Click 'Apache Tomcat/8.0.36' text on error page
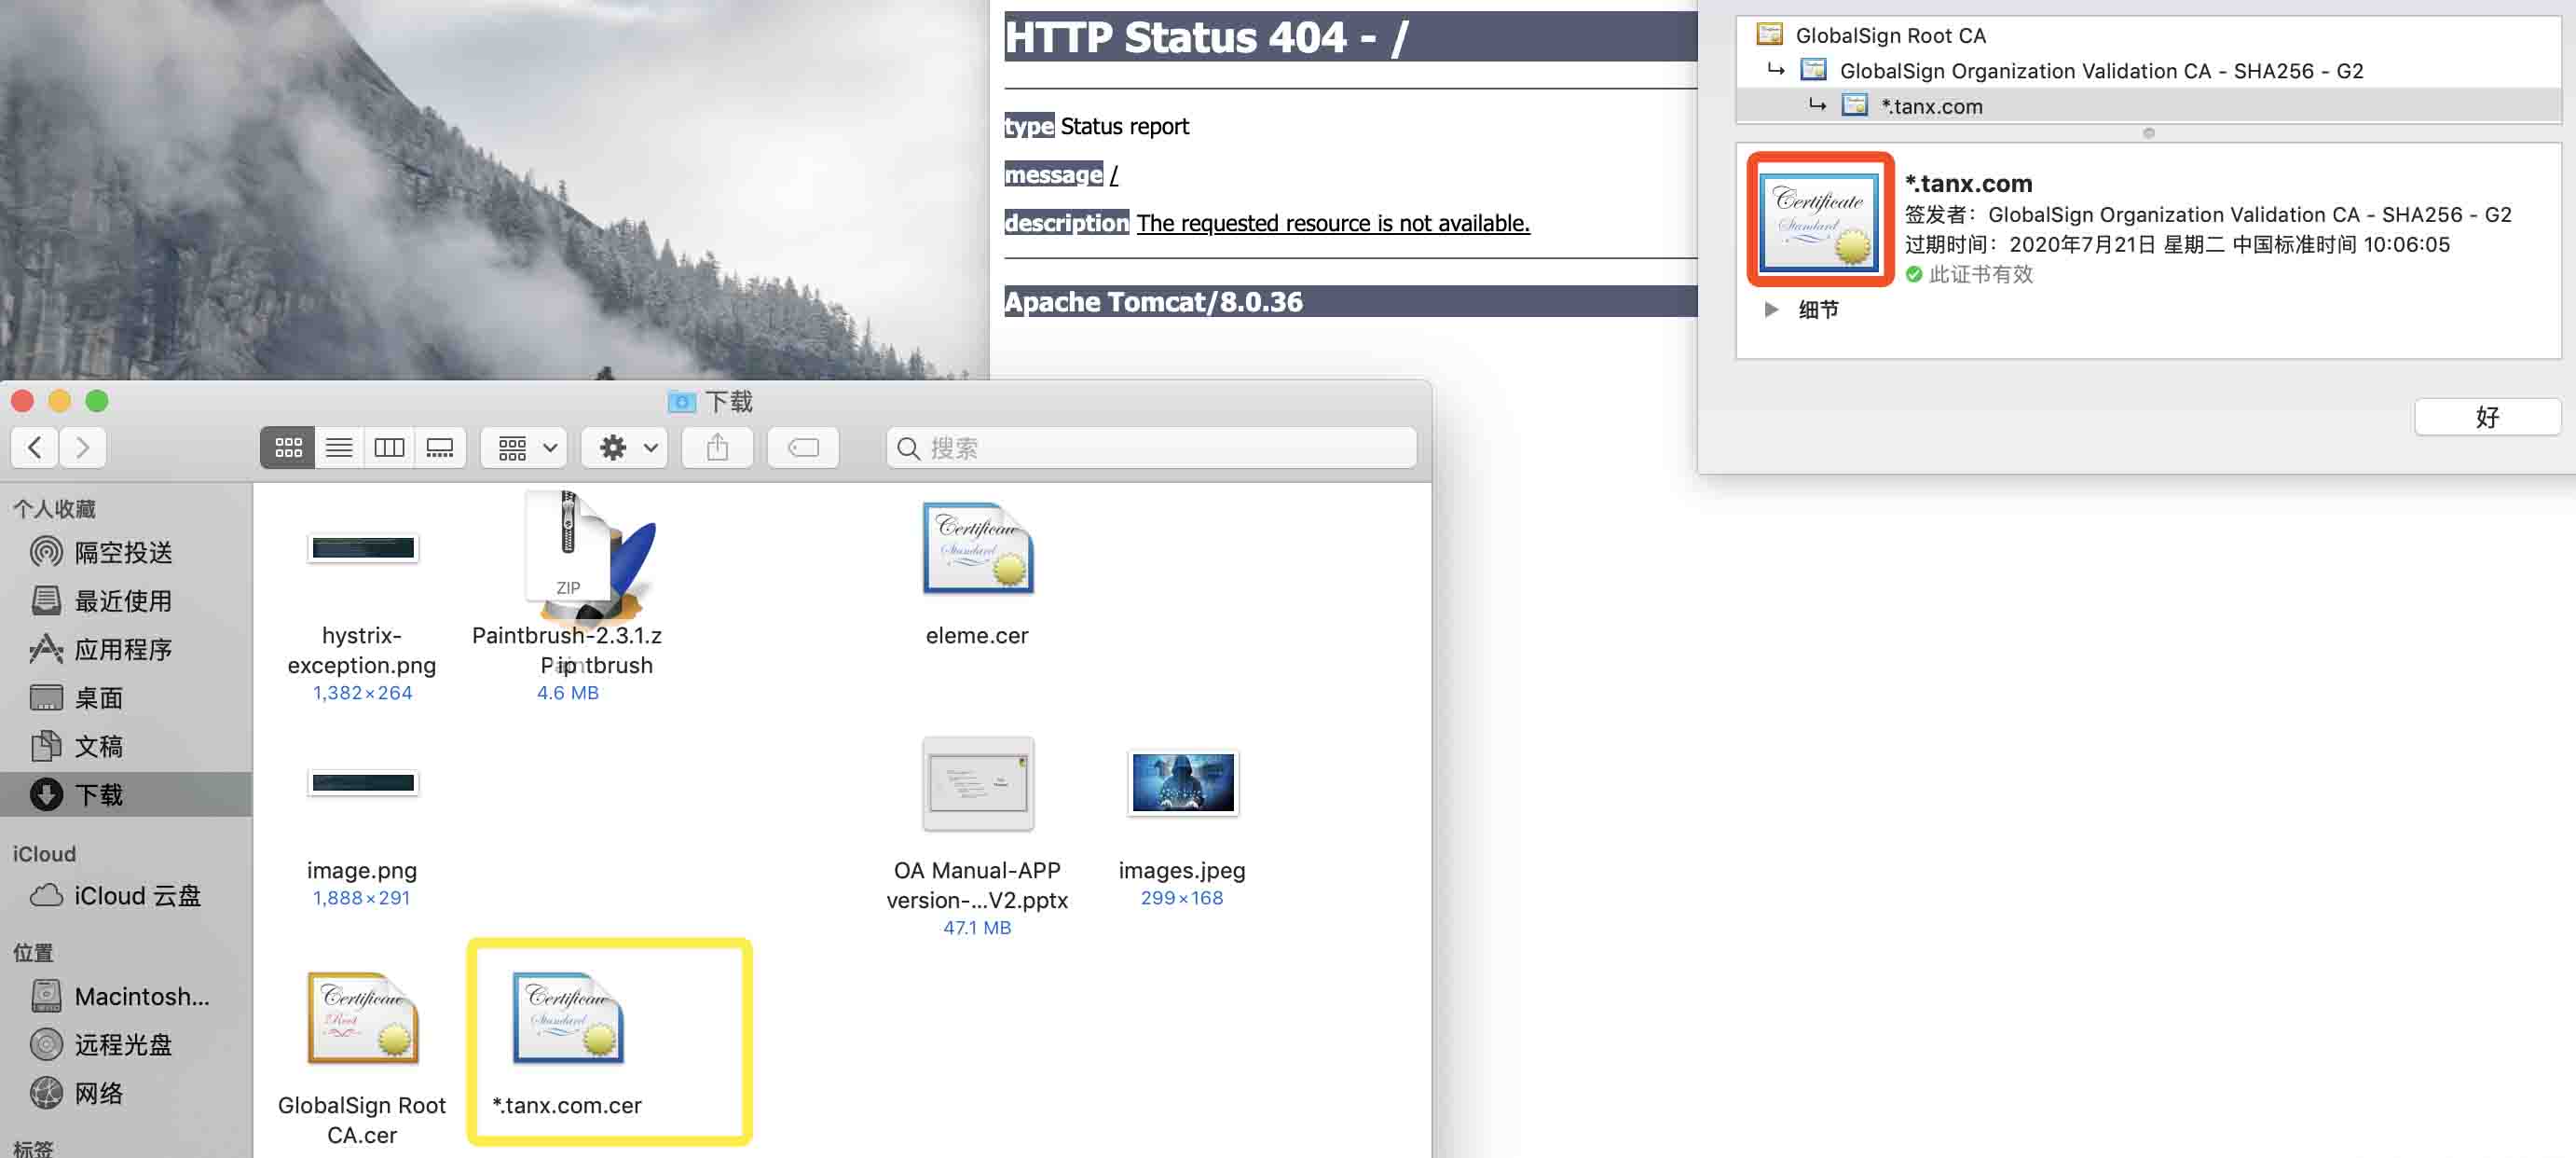Viewport: 2576px width, 1158px height. click(1153, 302)
